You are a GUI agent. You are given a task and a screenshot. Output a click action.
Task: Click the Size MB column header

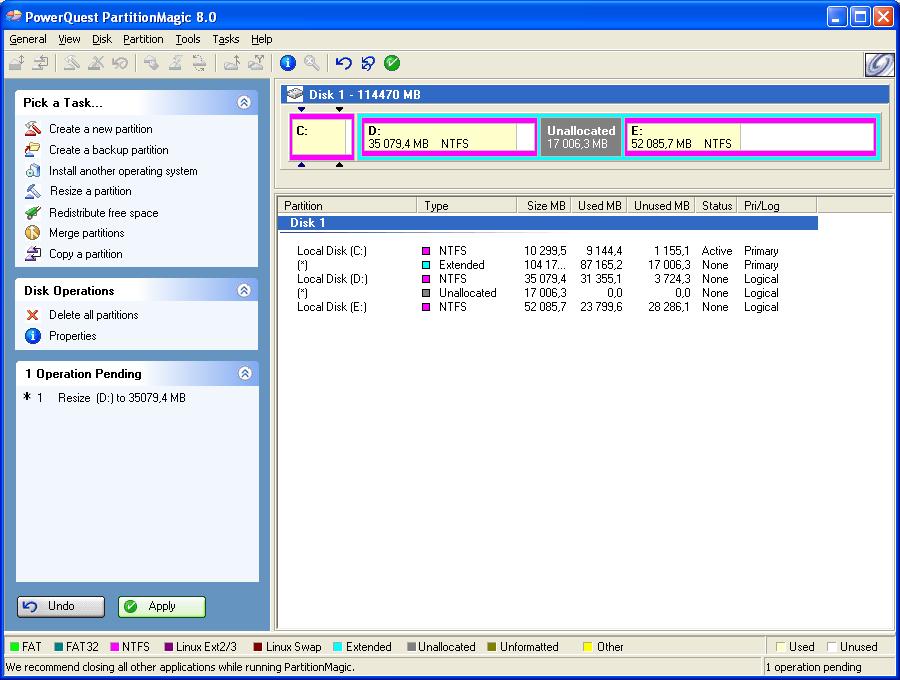(544, 205)
